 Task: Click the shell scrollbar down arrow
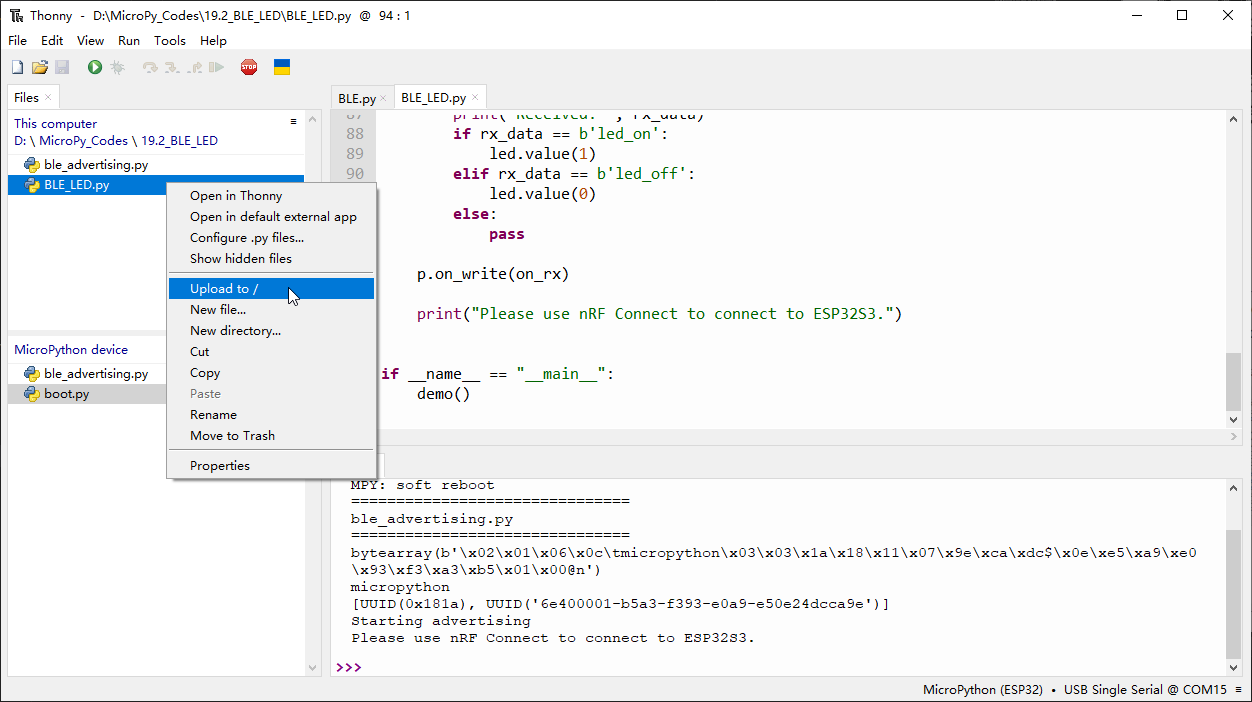pyautogui.click(x=1234, y=667)
